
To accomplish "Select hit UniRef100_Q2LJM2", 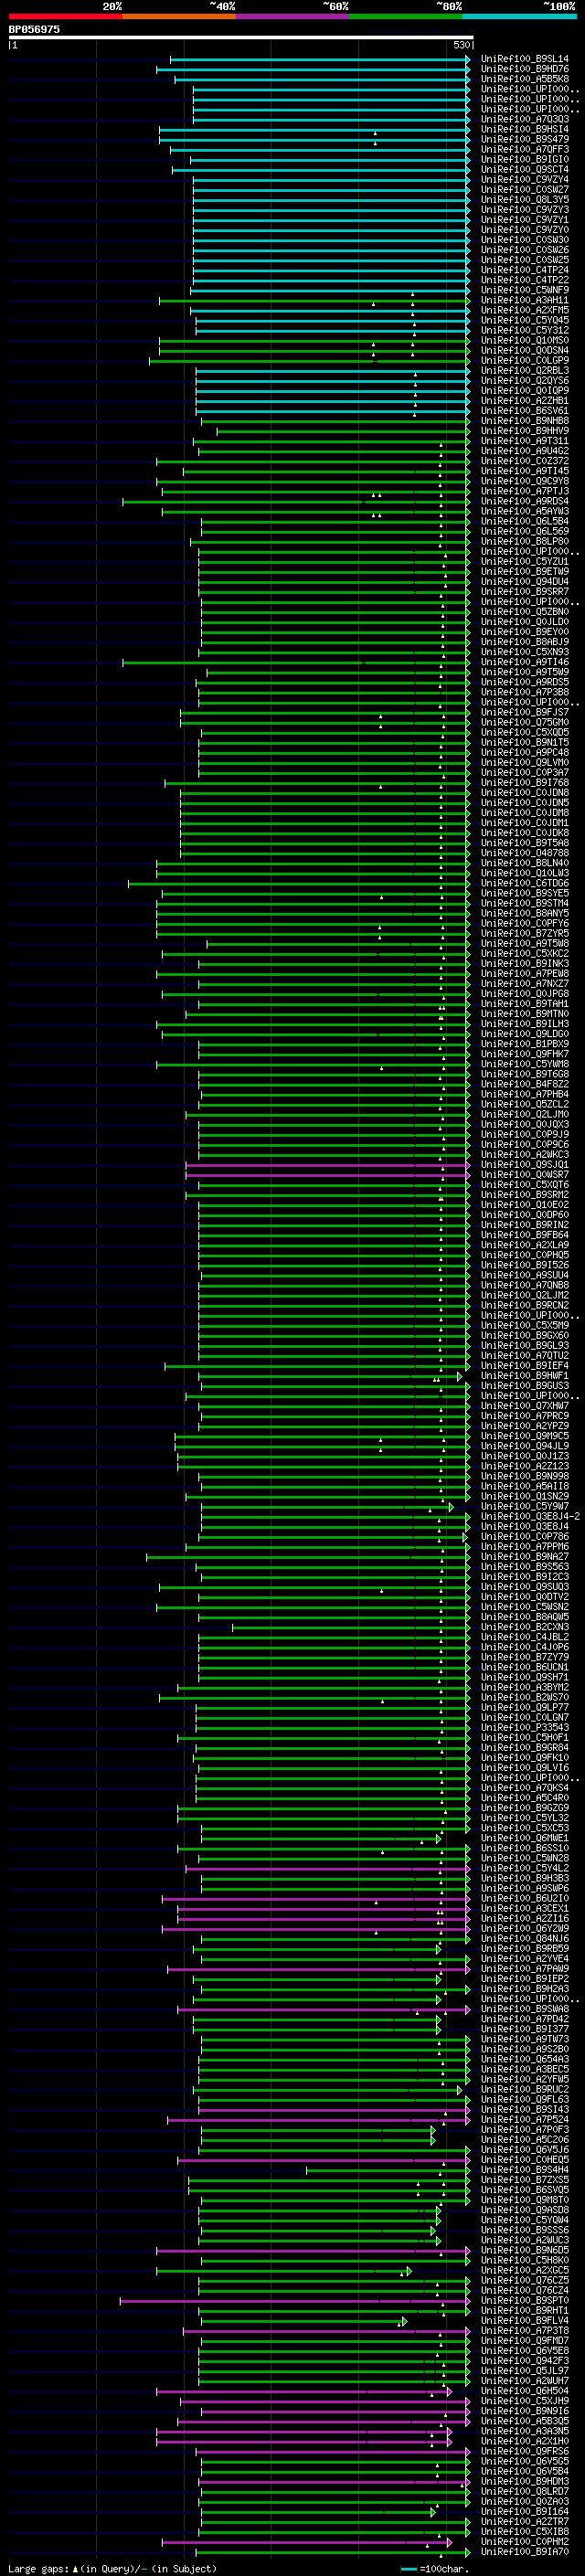I will point(525,1295).
